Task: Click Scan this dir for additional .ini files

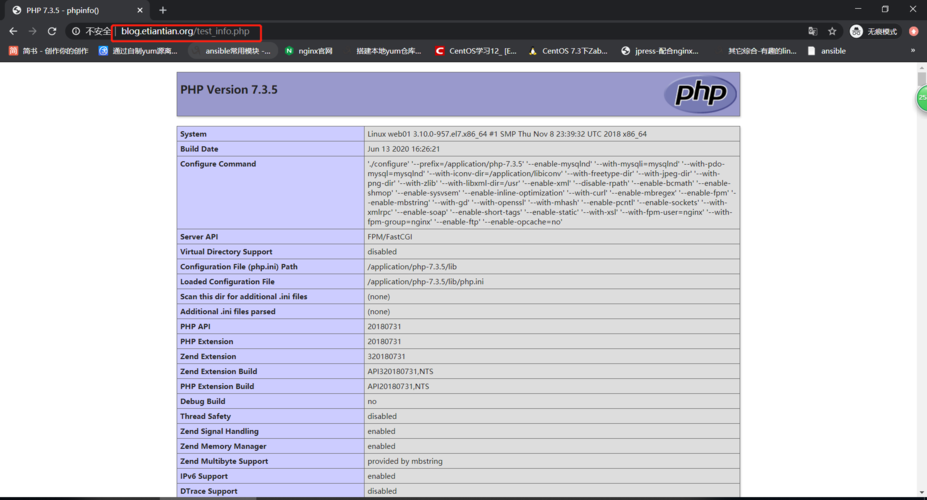Action: pos(244,297)
